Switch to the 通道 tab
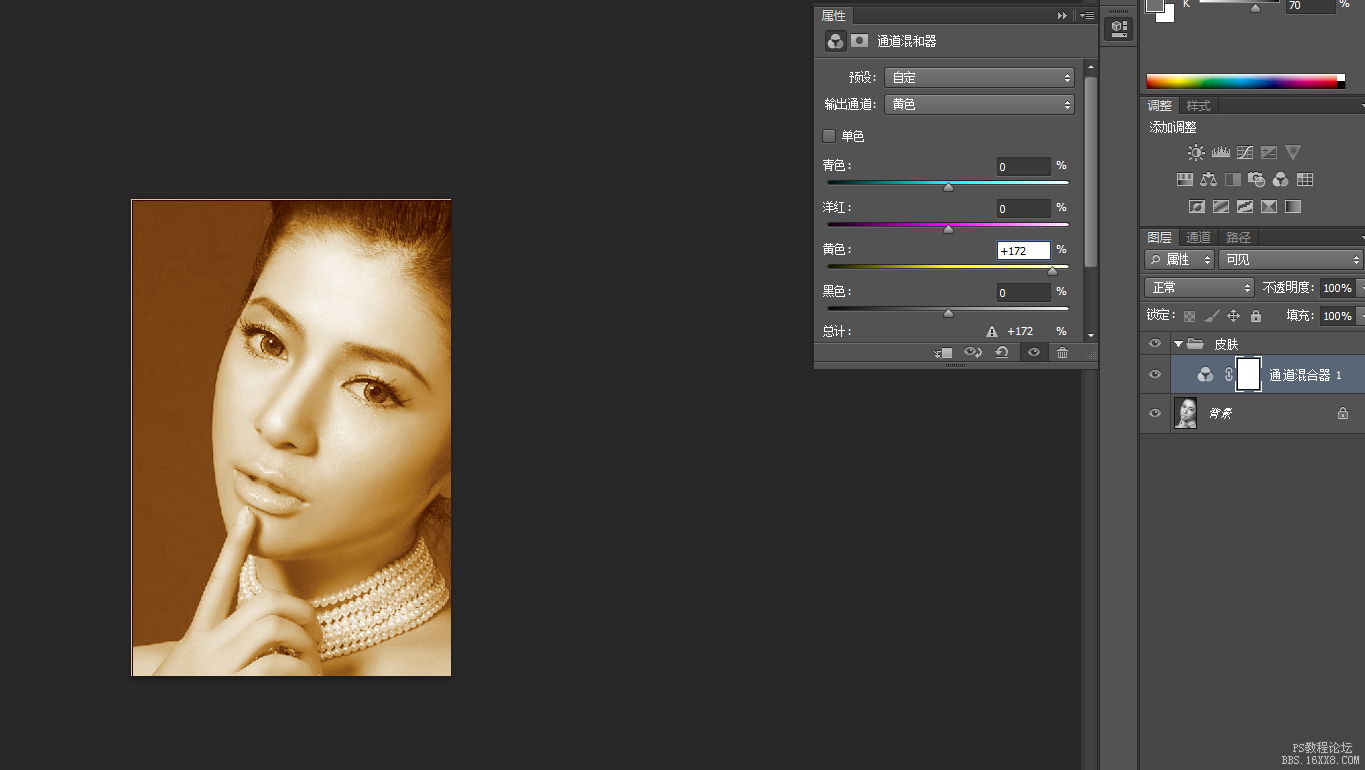Screen dimensions: 1365x770 [1198, 238]
